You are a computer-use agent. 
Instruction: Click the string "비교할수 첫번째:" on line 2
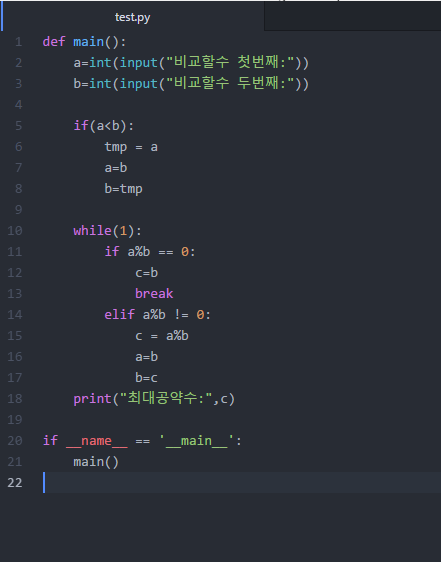pyautogui.click(x=231, y=62)
